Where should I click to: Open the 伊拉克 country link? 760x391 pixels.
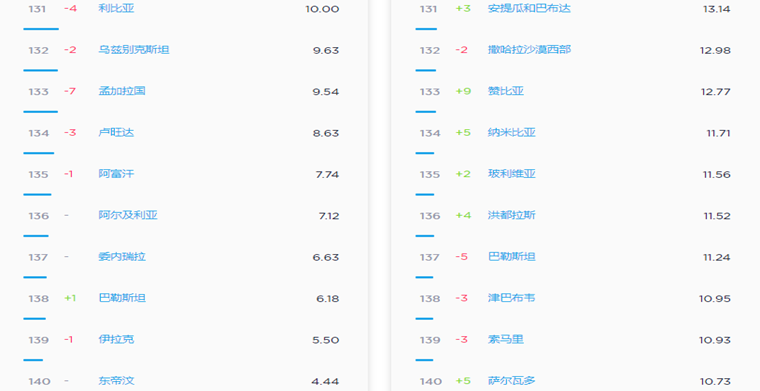tap(116, 339)
